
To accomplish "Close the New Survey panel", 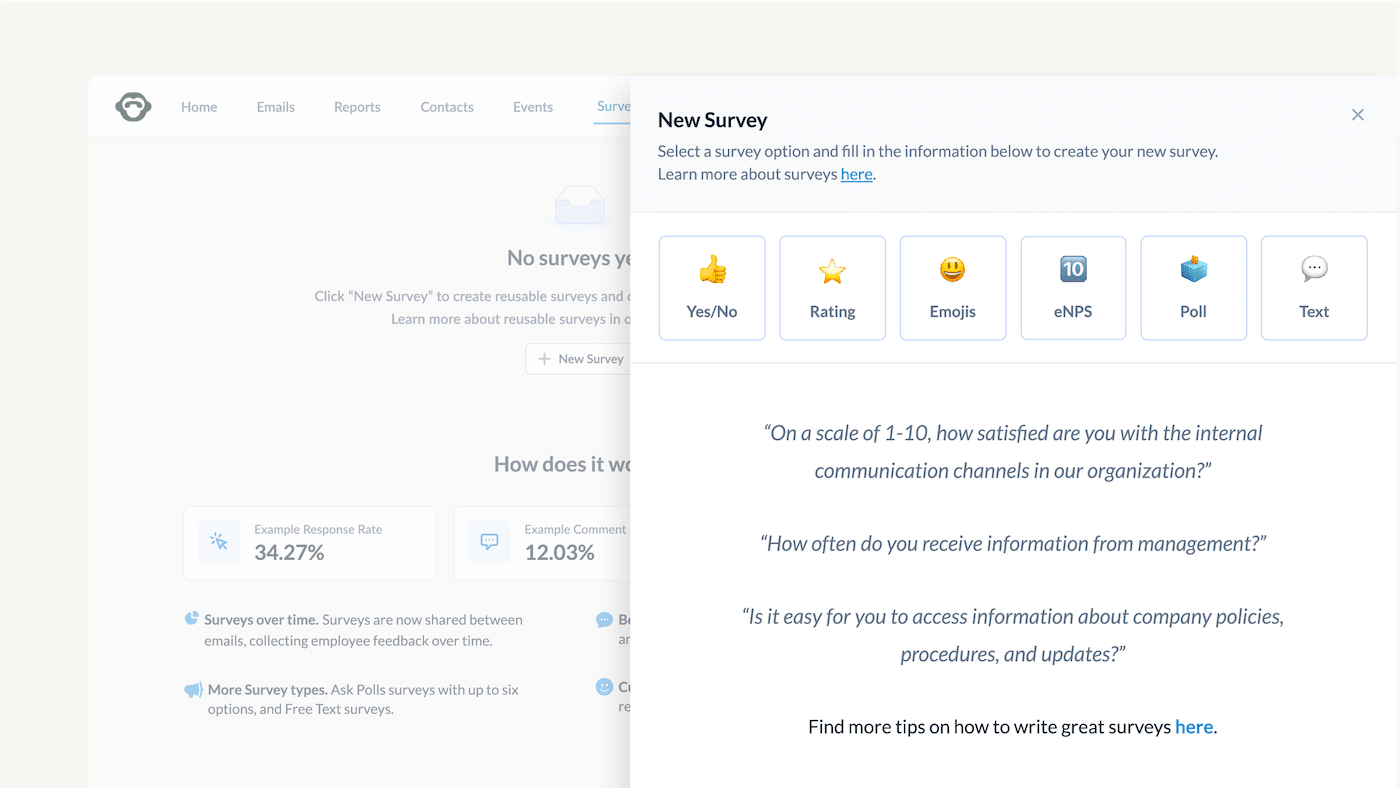I will [x=1358, y=115].
